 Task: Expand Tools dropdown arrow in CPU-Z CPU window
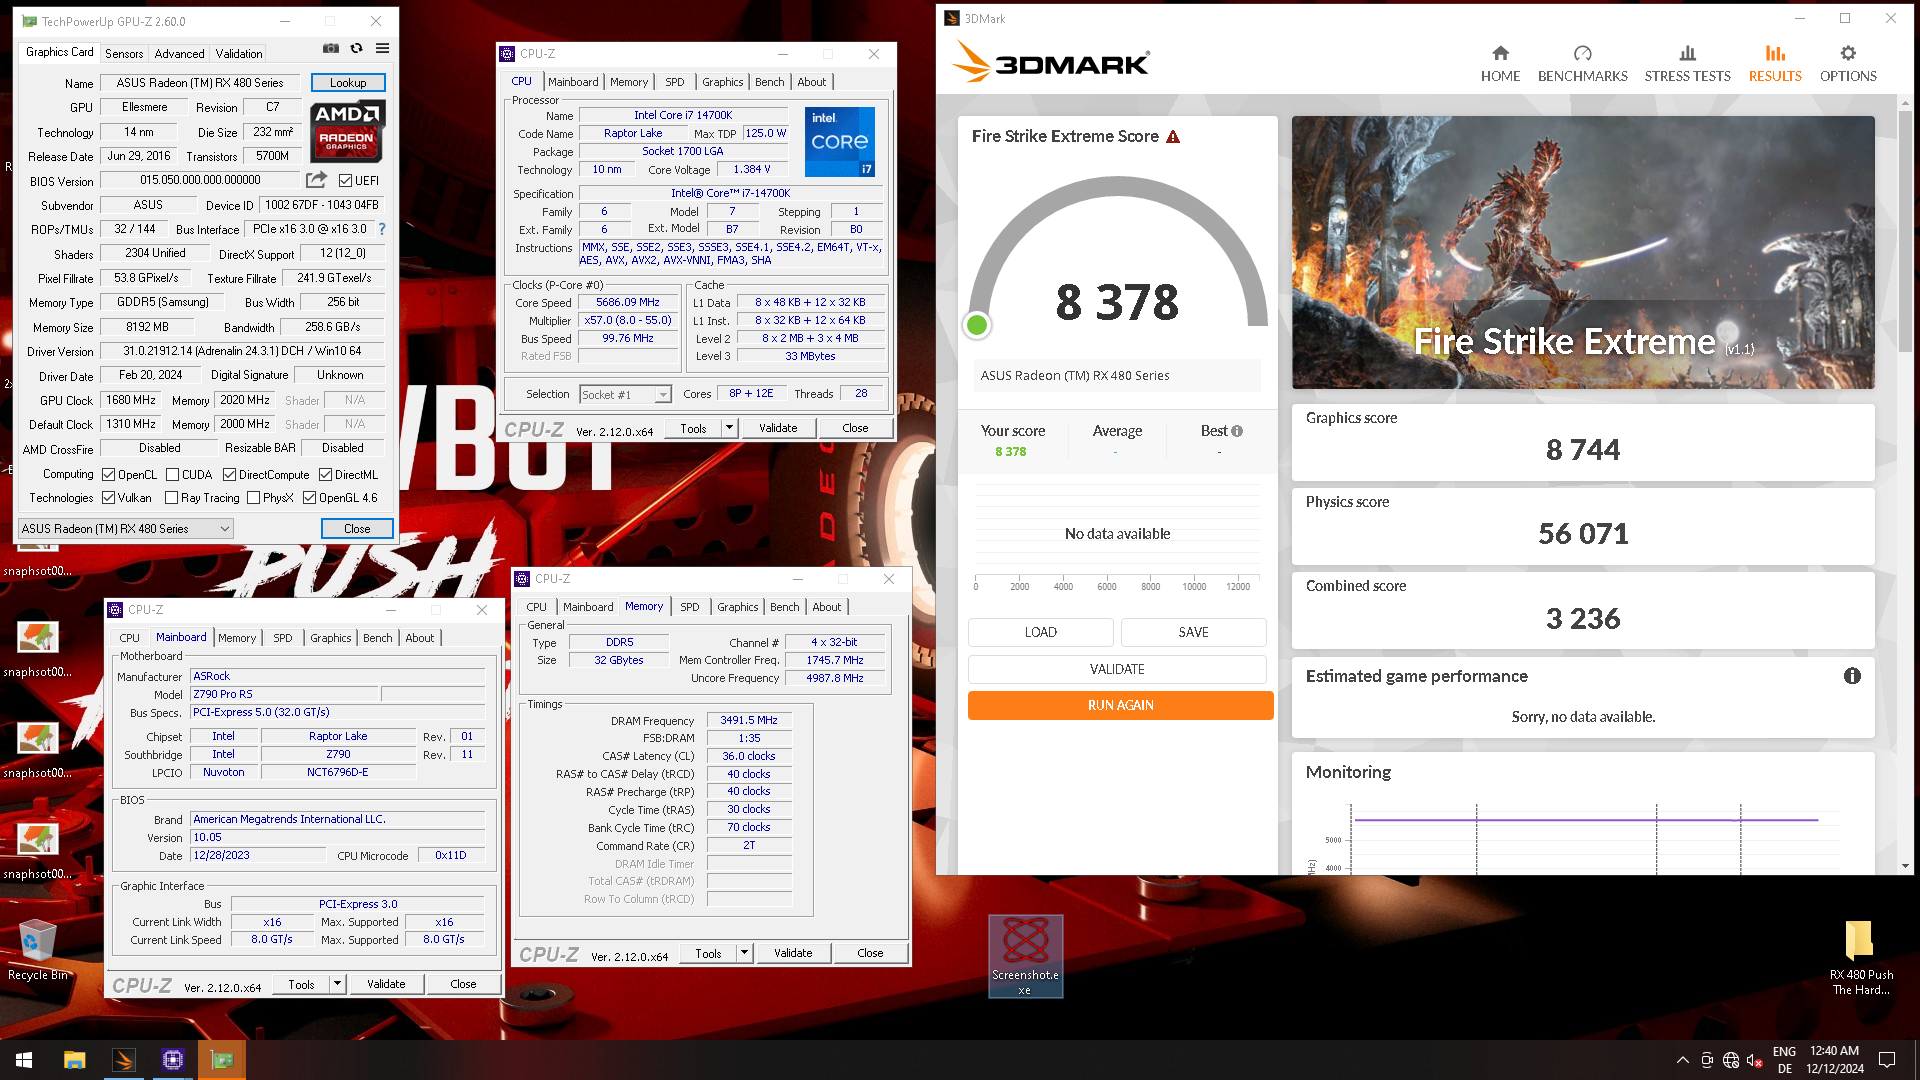(x=729, y=428)
